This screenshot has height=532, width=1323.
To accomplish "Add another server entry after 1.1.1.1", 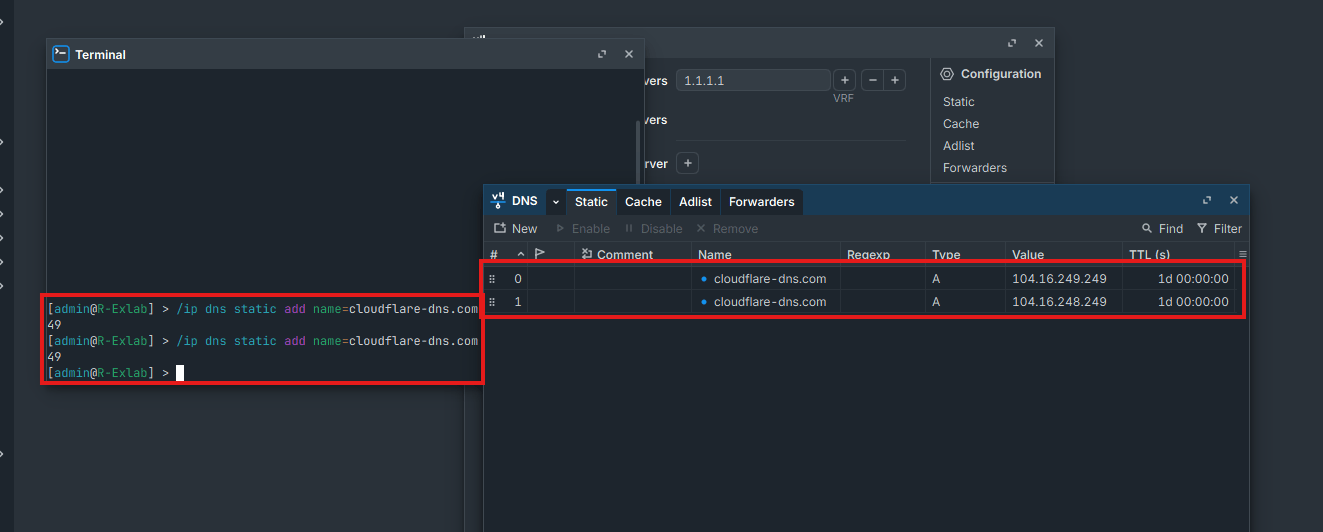I will [895, 80].
